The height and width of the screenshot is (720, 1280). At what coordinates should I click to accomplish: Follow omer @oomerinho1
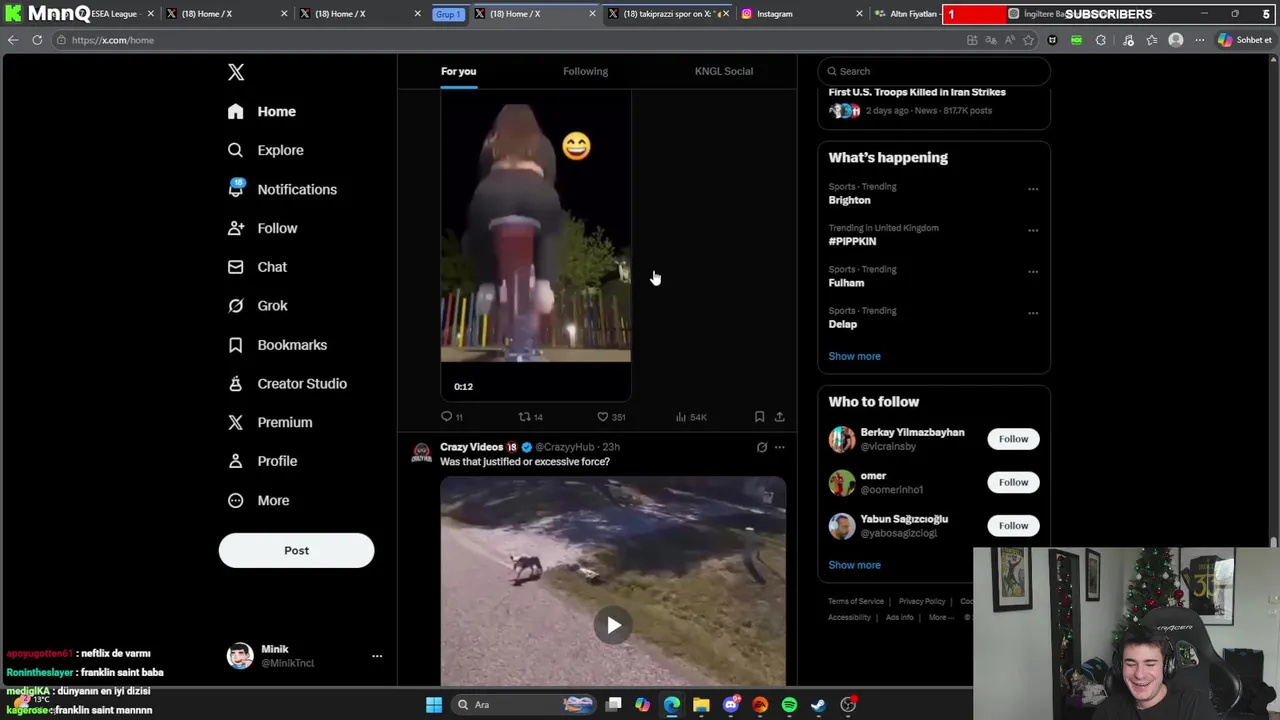1013,482
